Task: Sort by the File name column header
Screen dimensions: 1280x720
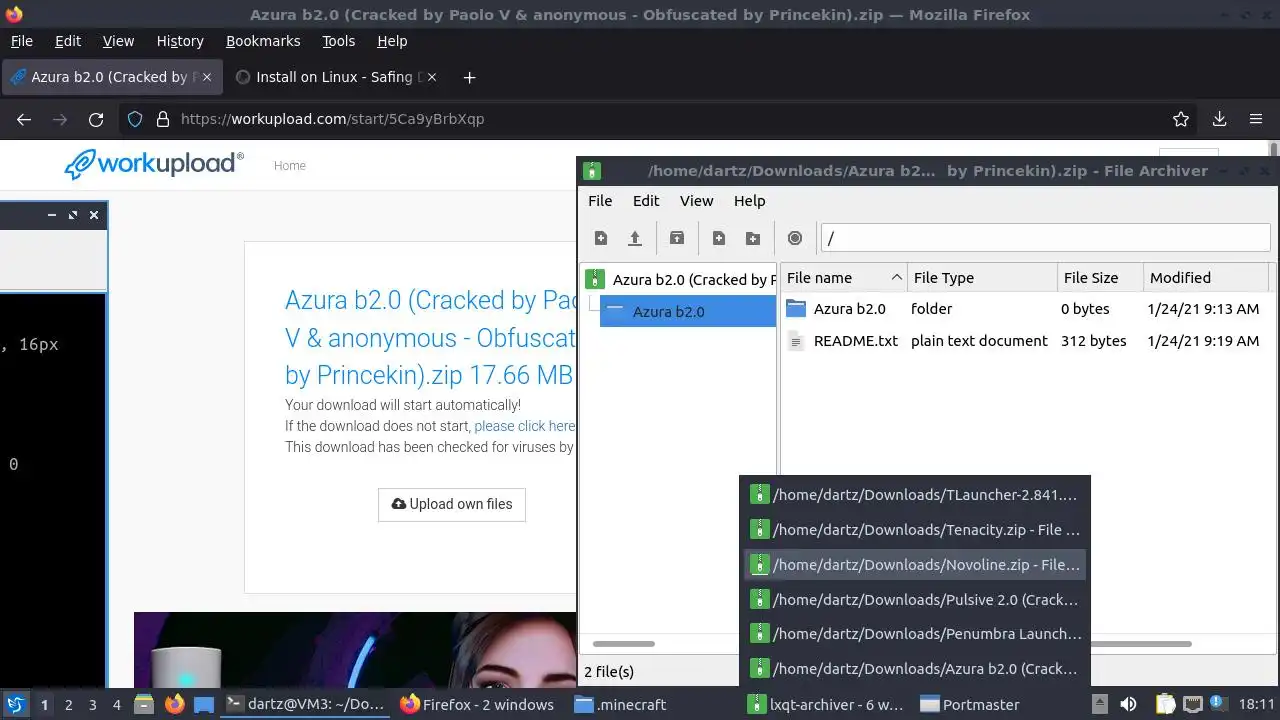Action: 844,278
